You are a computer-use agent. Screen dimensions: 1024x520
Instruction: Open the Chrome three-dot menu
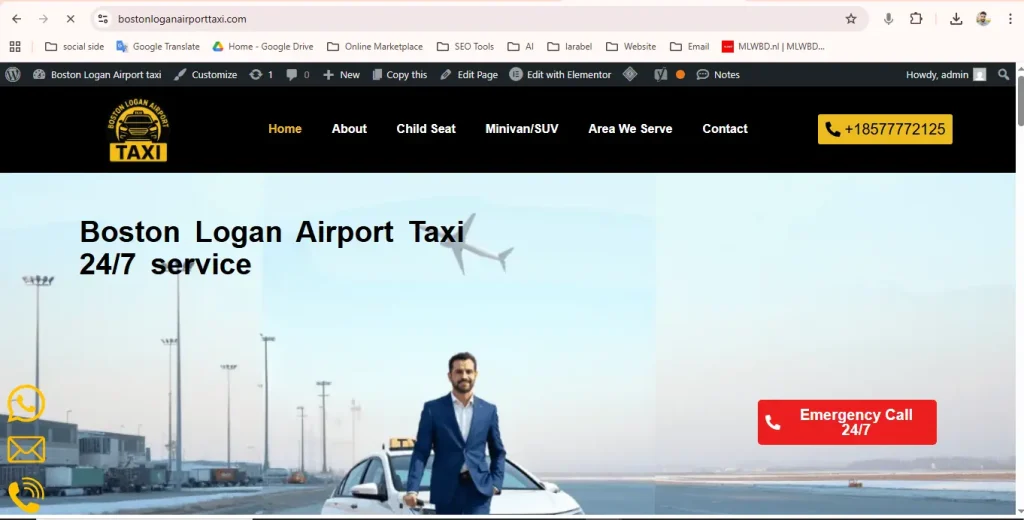1010,19
